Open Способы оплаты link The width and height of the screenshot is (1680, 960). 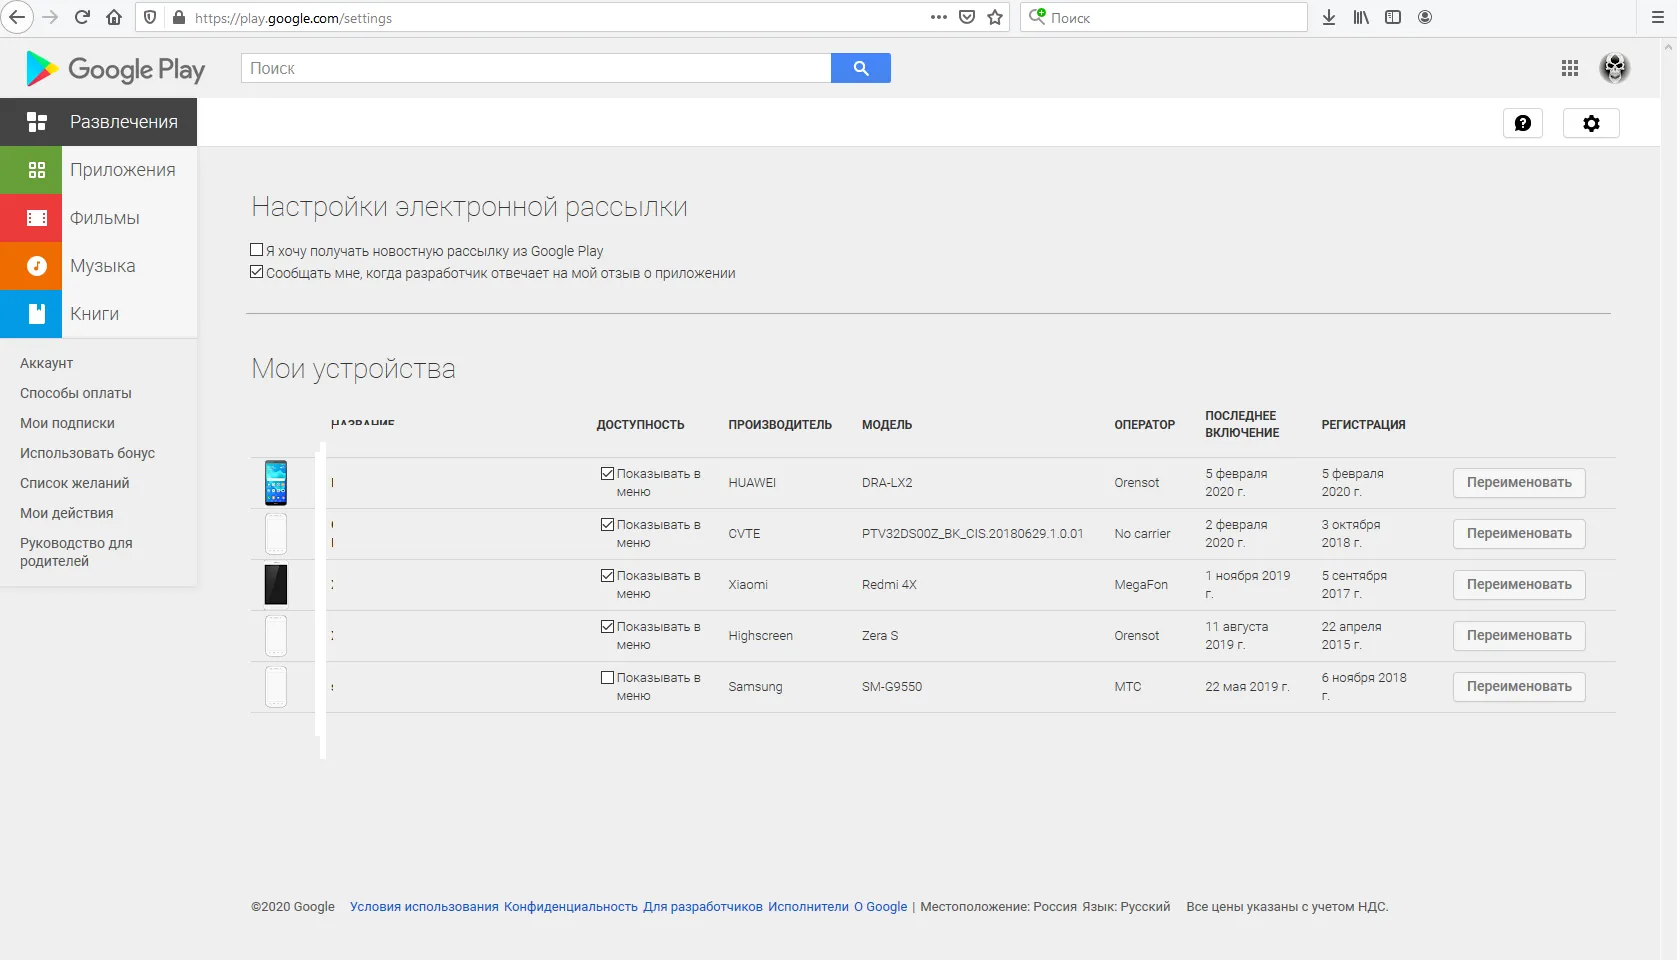(x=76, y=393)
